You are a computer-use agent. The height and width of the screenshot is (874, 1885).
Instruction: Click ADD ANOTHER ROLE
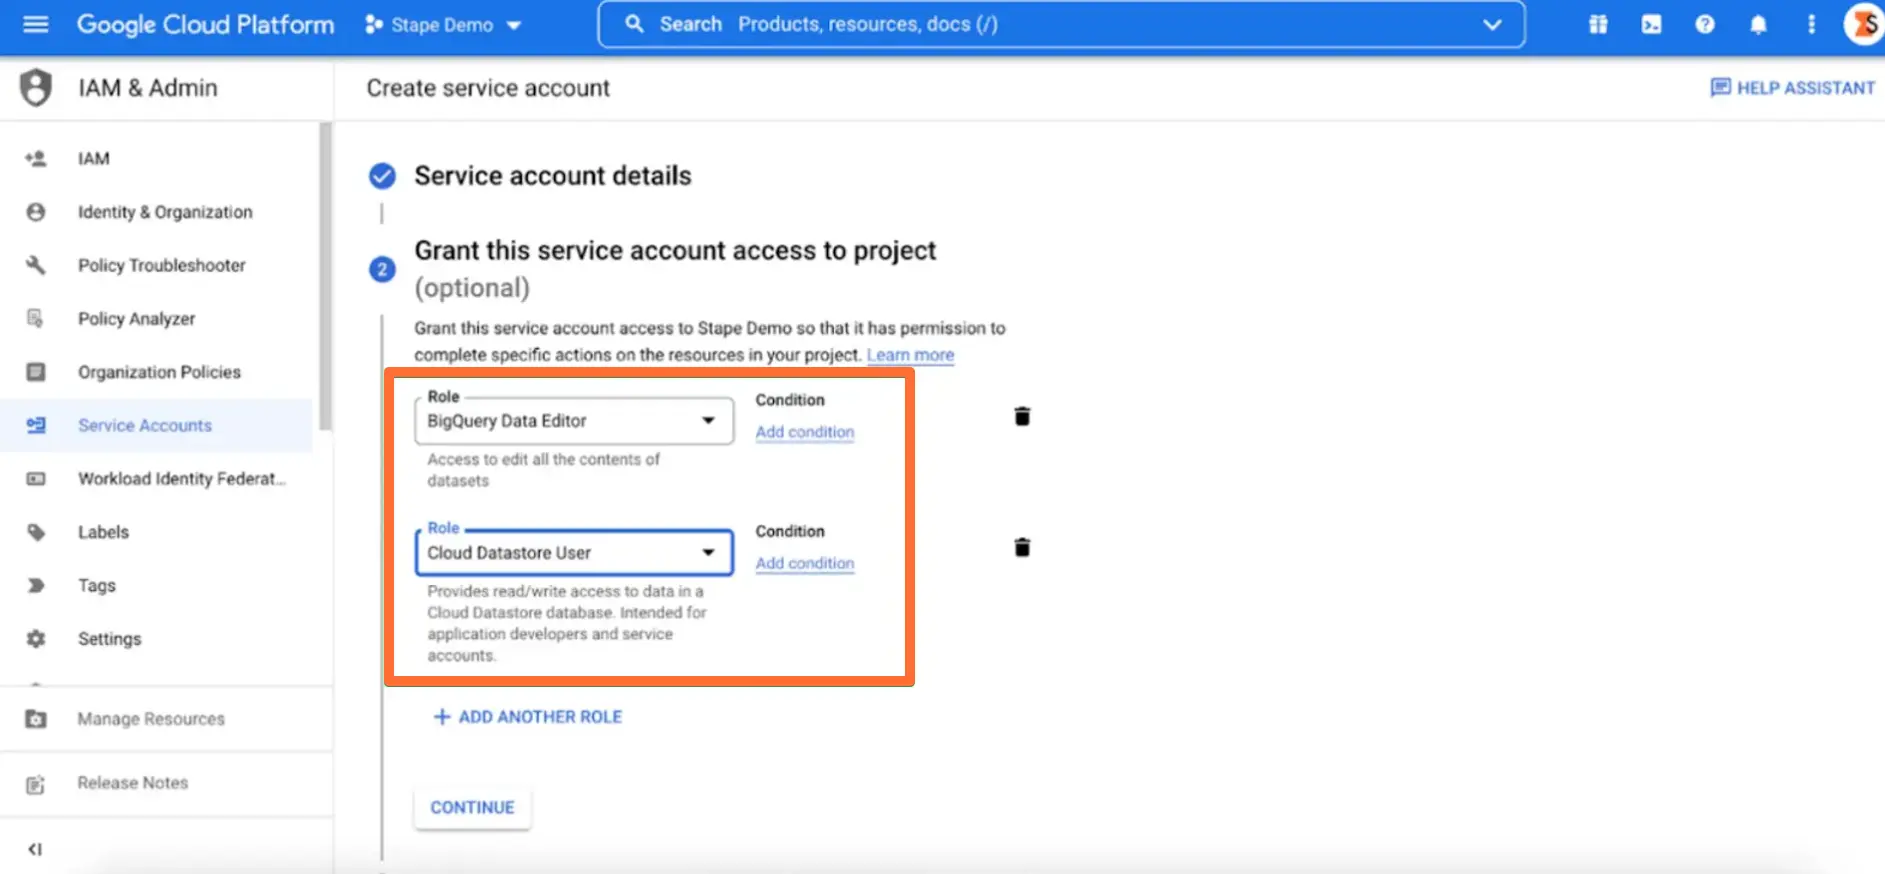click(527, 717)
